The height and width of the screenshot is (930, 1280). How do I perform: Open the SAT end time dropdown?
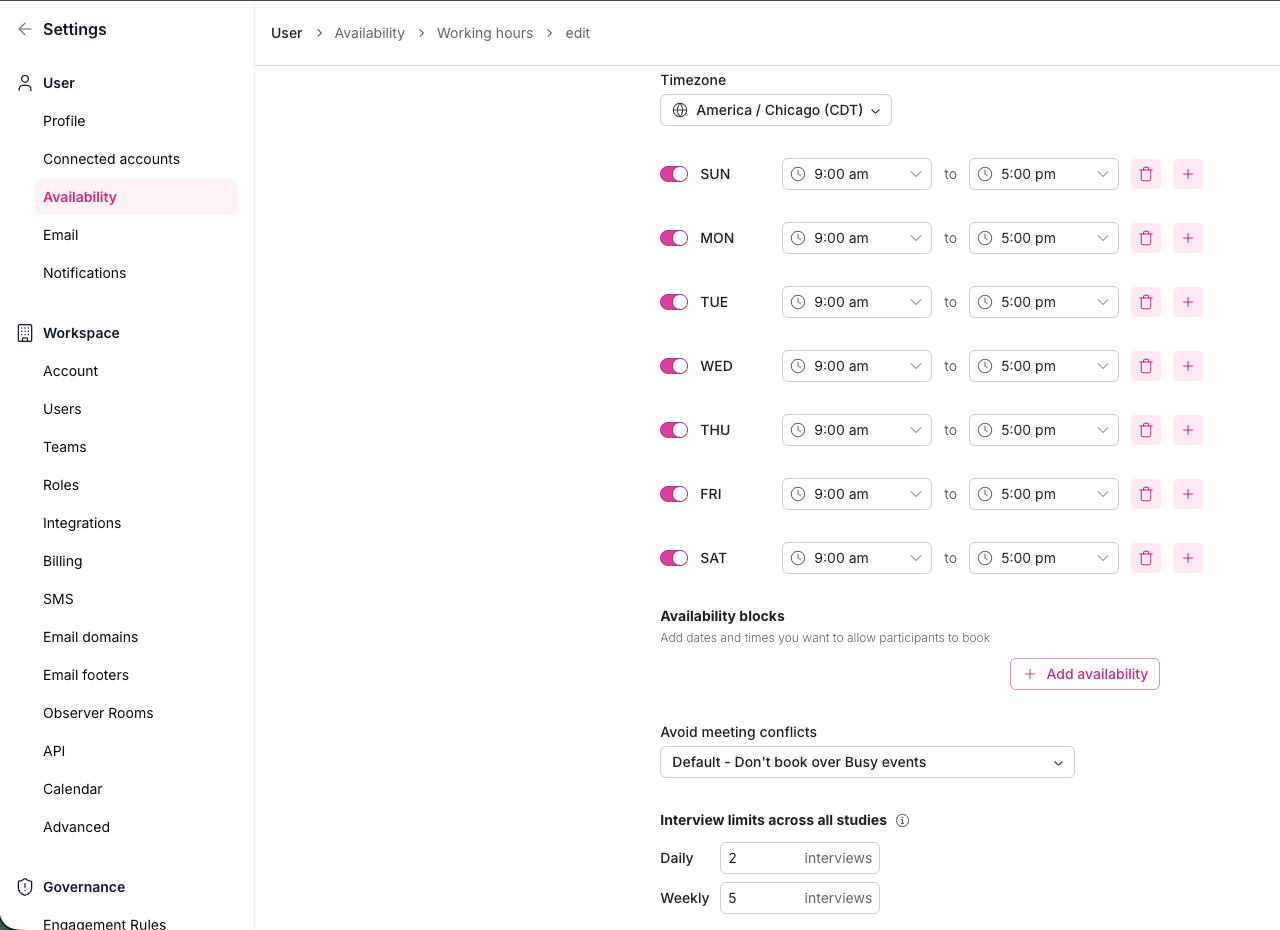(x=1044, y=558)
